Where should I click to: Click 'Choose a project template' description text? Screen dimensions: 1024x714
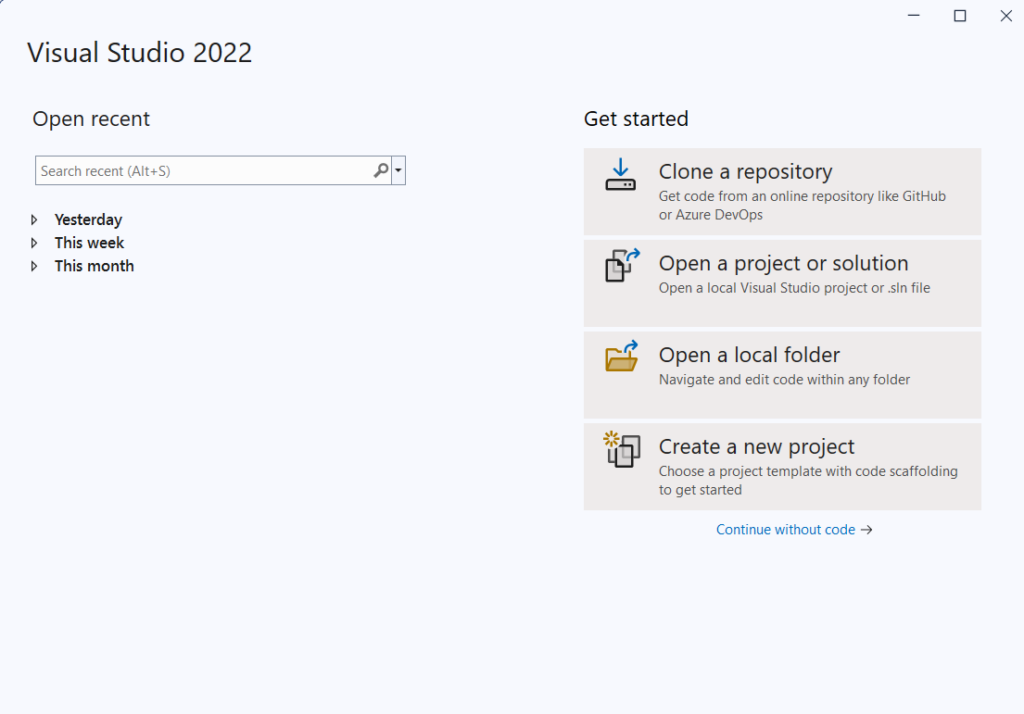click(808, 480)
